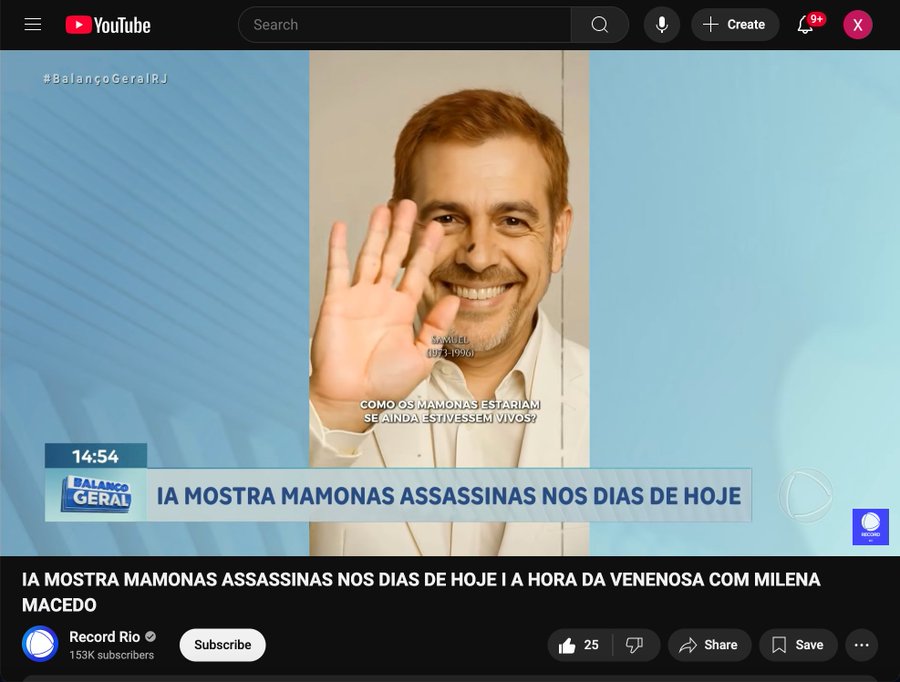This screenshot has width=900, height=682.
Task: Click the video title text
Action: [x=421, y=592]
